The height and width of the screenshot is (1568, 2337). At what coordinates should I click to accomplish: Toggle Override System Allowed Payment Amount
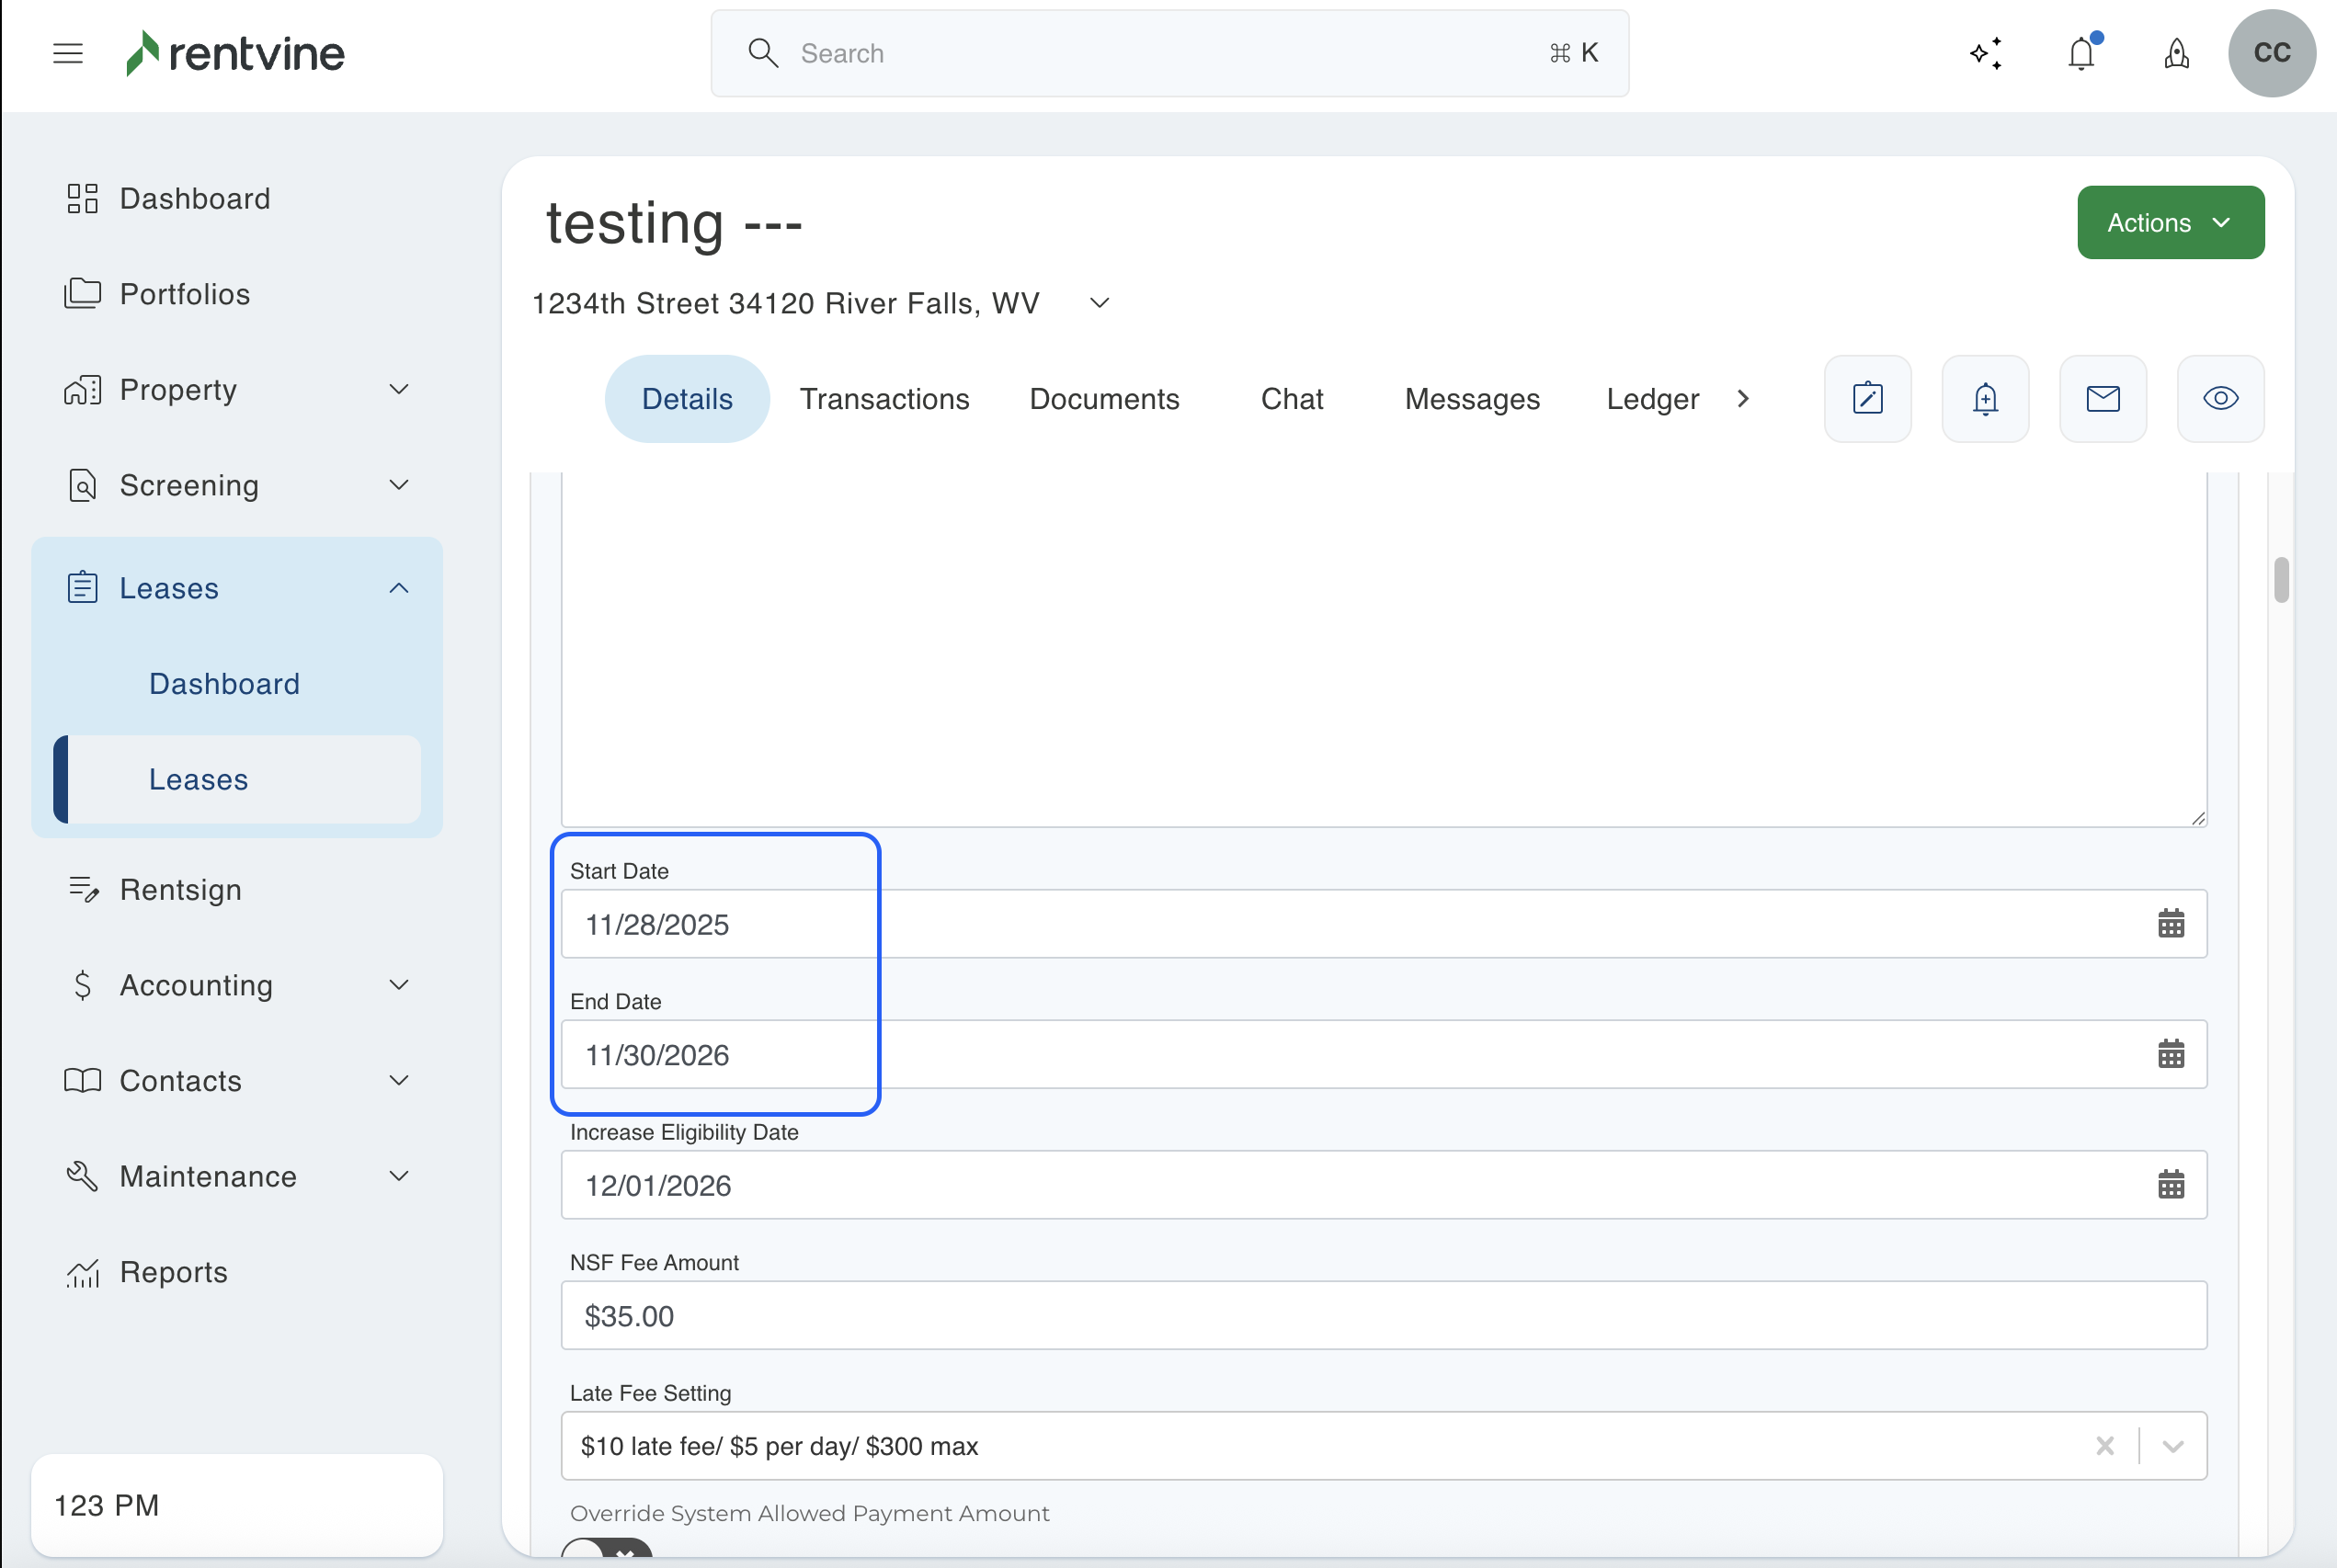[606, 1550]
